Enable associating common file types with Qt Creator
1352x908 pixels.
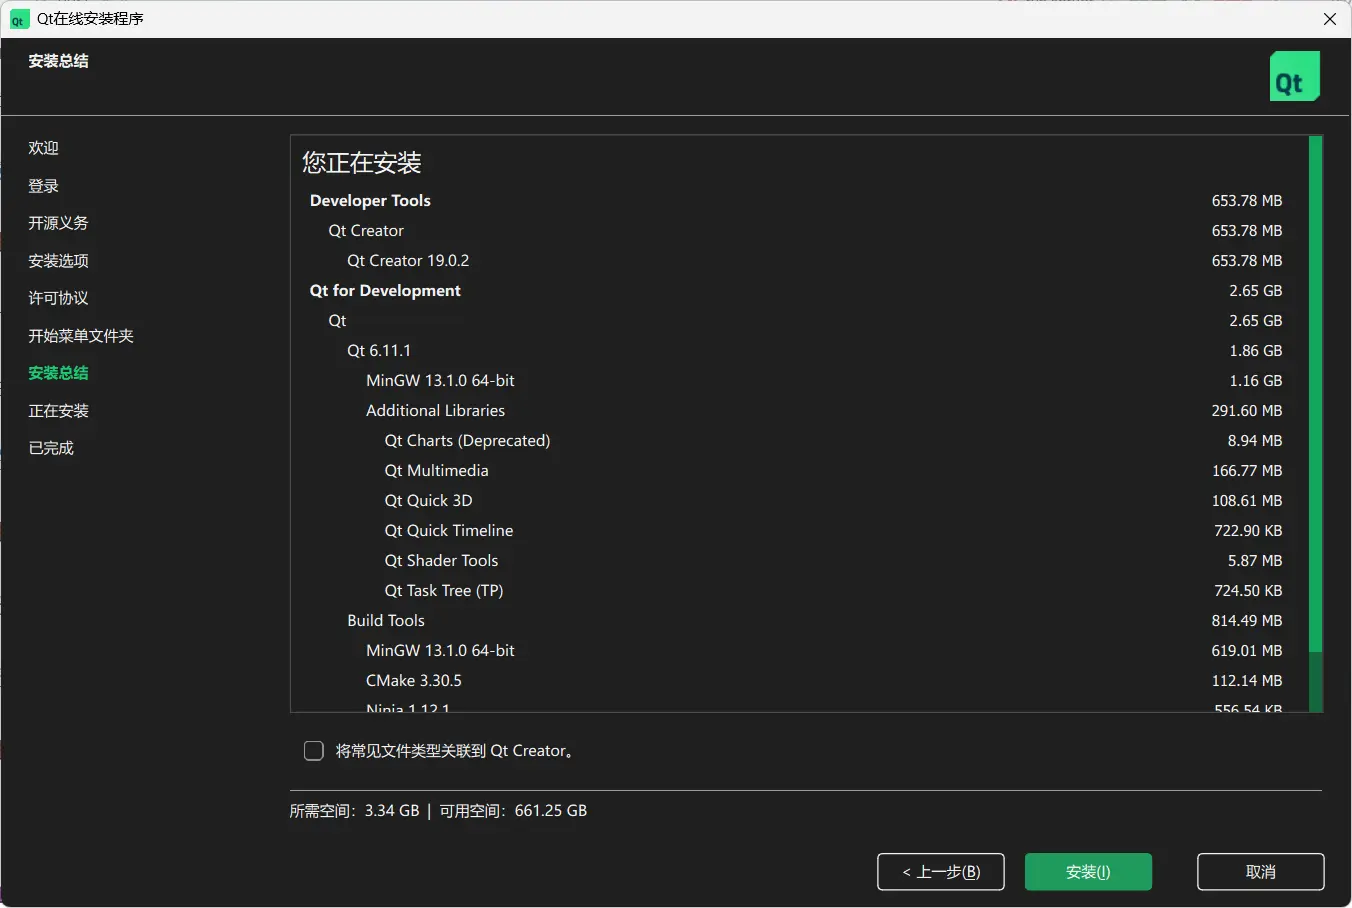coord(314,751)
